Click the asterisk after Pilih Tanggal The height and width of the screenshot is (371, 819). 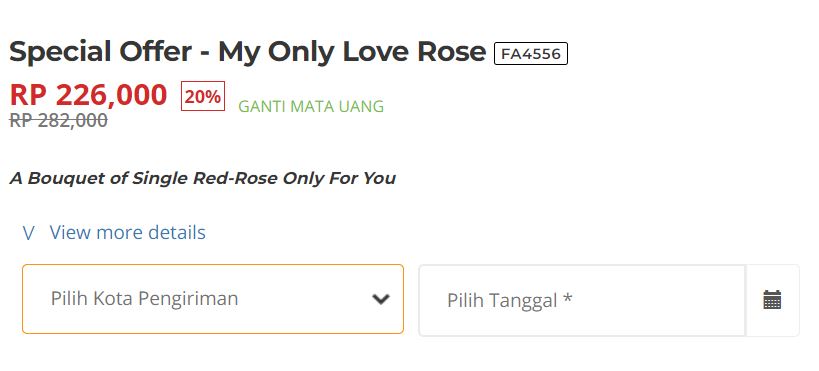tap(567, 299)
